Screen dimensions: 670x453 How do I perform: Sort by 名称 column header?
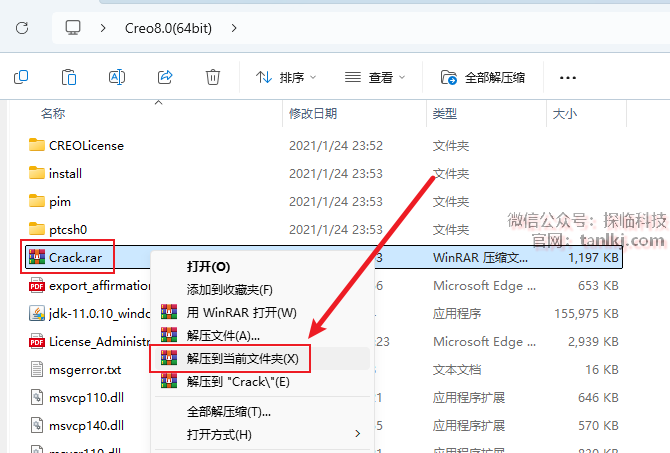click(x=53, y=114)
